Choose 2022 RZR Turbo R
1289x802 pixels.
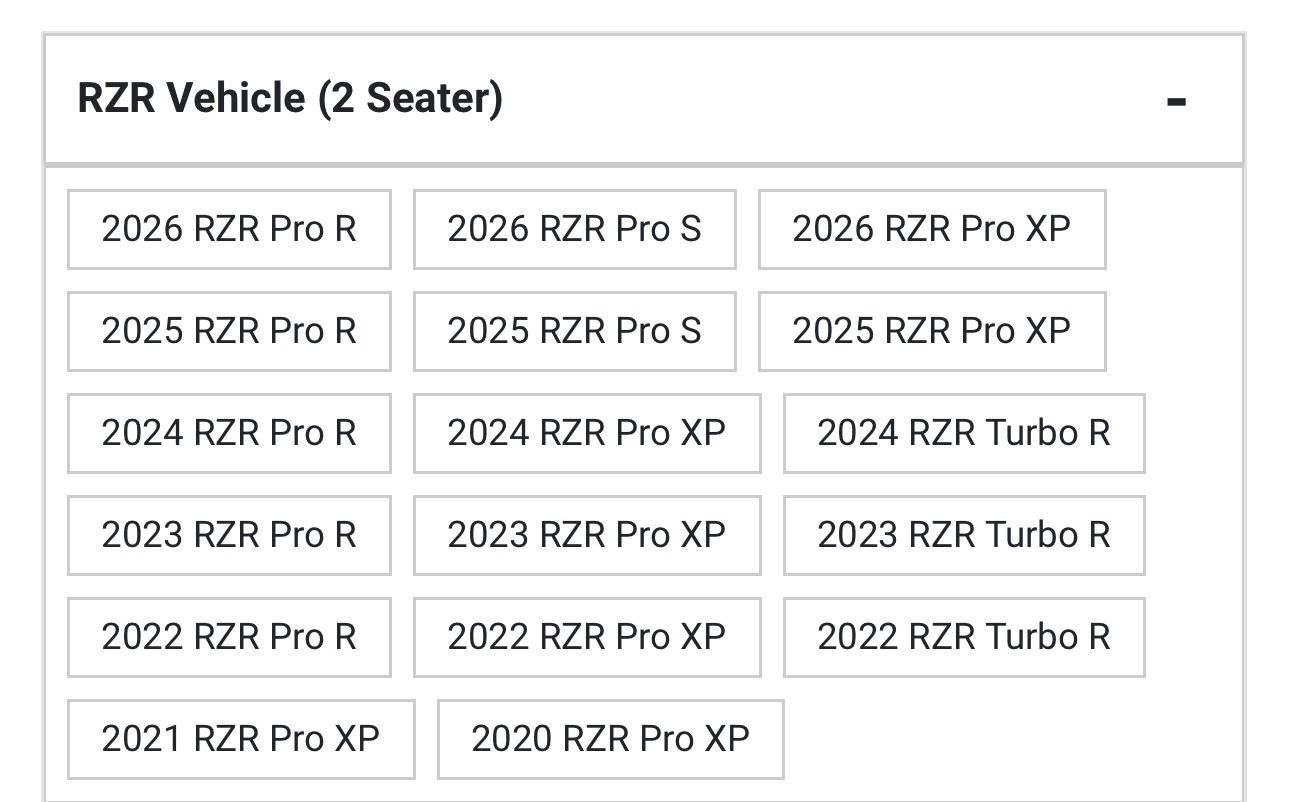[x=963, y=637]
